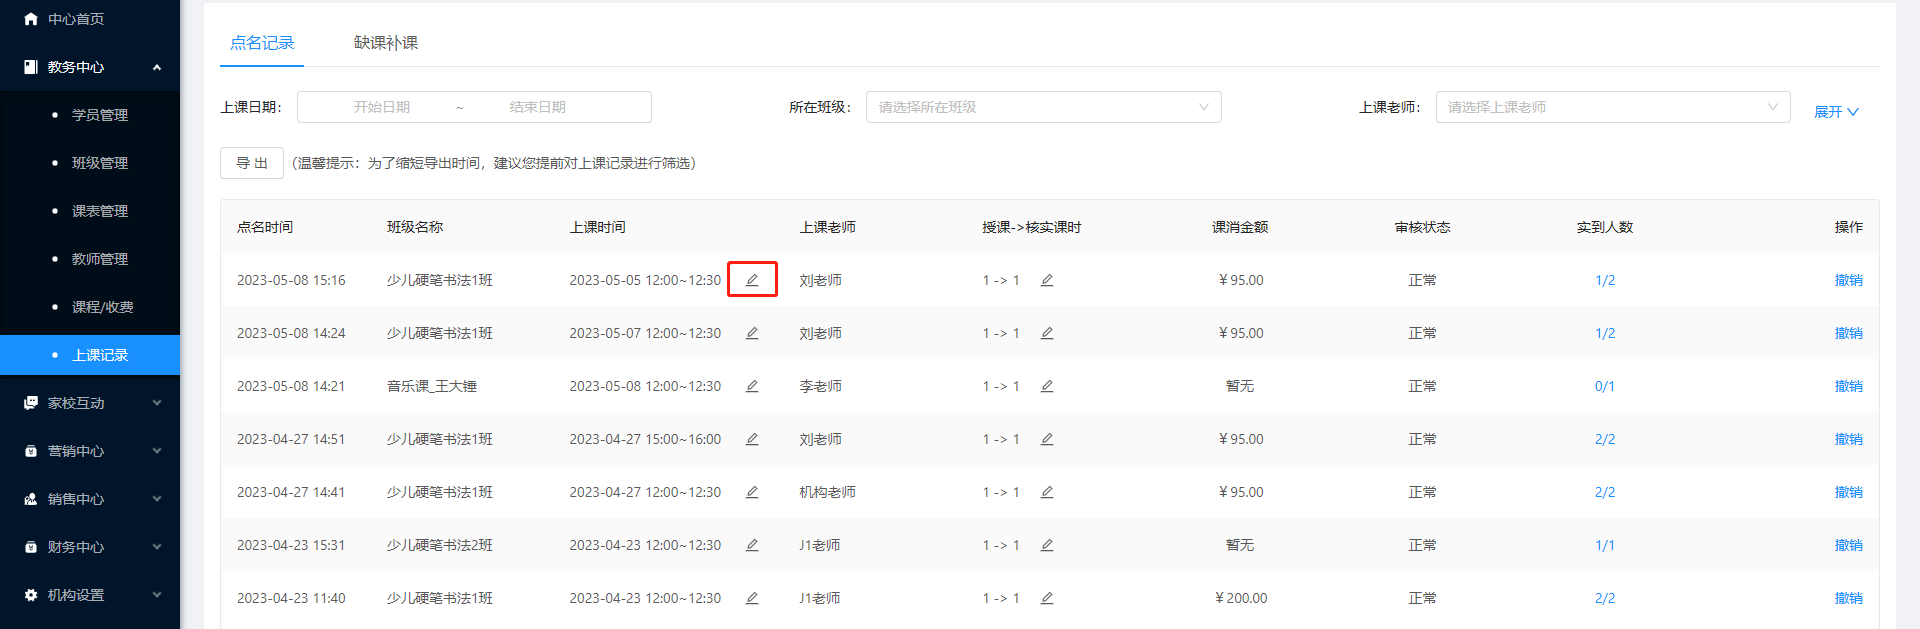The height and width of the screenshot is (629, 1920).
Task: Expand the 销售中心 menu chevron
Action: [x=157, y=499]
